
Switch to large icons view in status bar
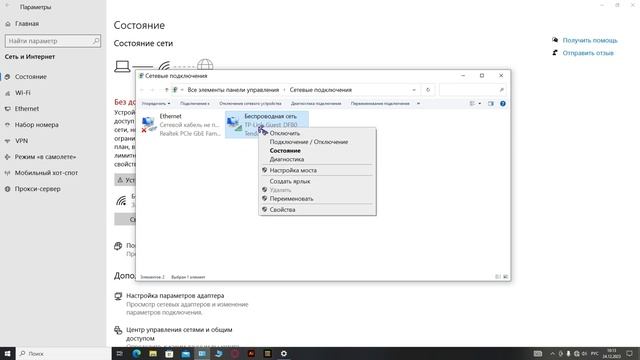coord(506,277)
